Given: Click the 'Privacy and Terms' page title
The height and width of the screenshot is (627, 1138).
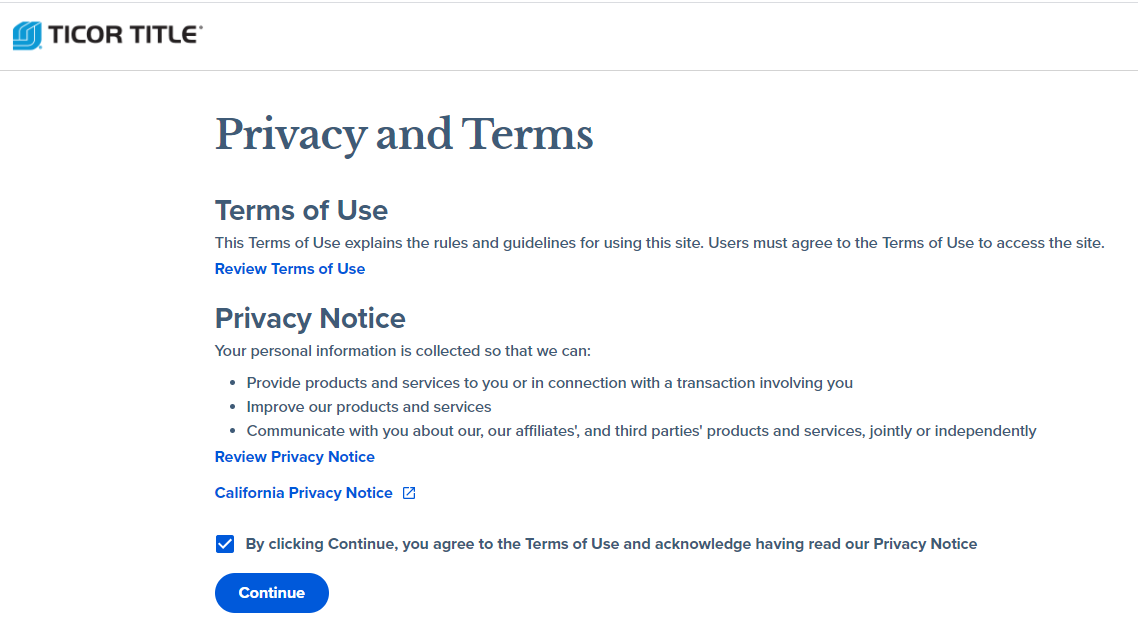Looking at the screenshot, I should (404, 135).
